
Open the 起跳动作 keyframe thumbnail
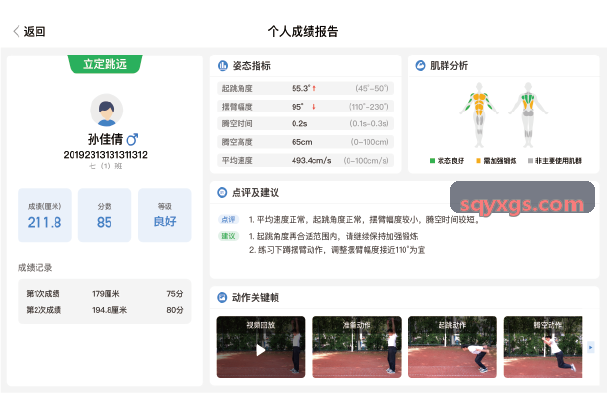click(x=453, y=347)
